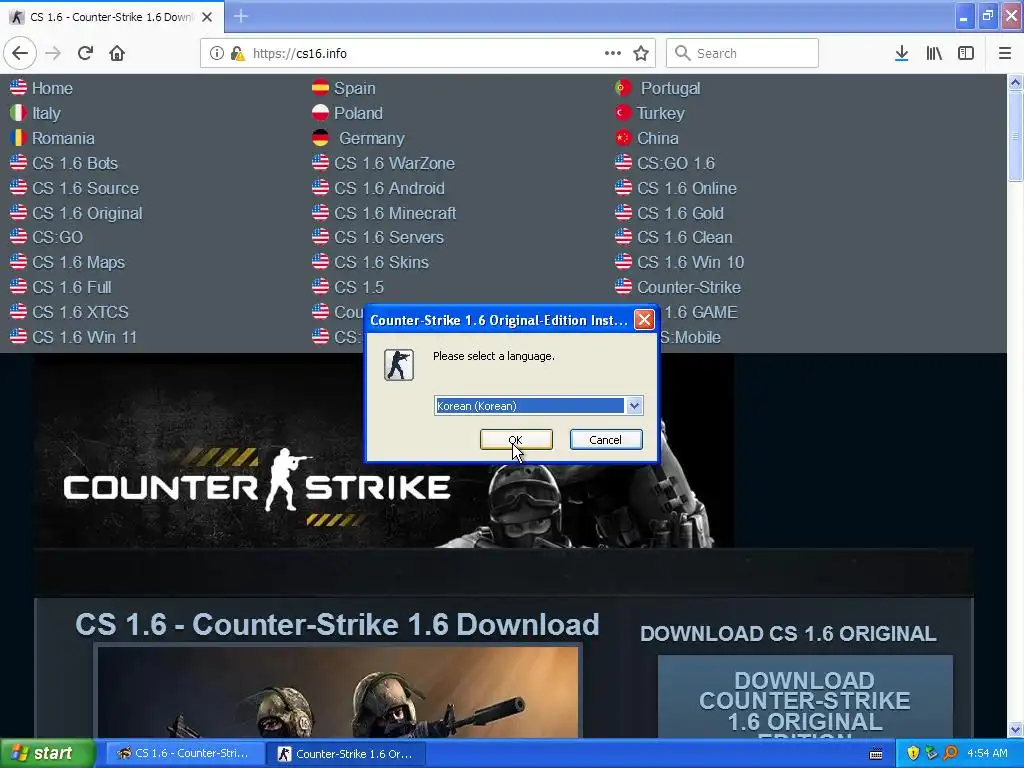This screenshot has height=768, width=1024.
Task: Go back using the browser back arrow
Action: (x=20, y=54)
